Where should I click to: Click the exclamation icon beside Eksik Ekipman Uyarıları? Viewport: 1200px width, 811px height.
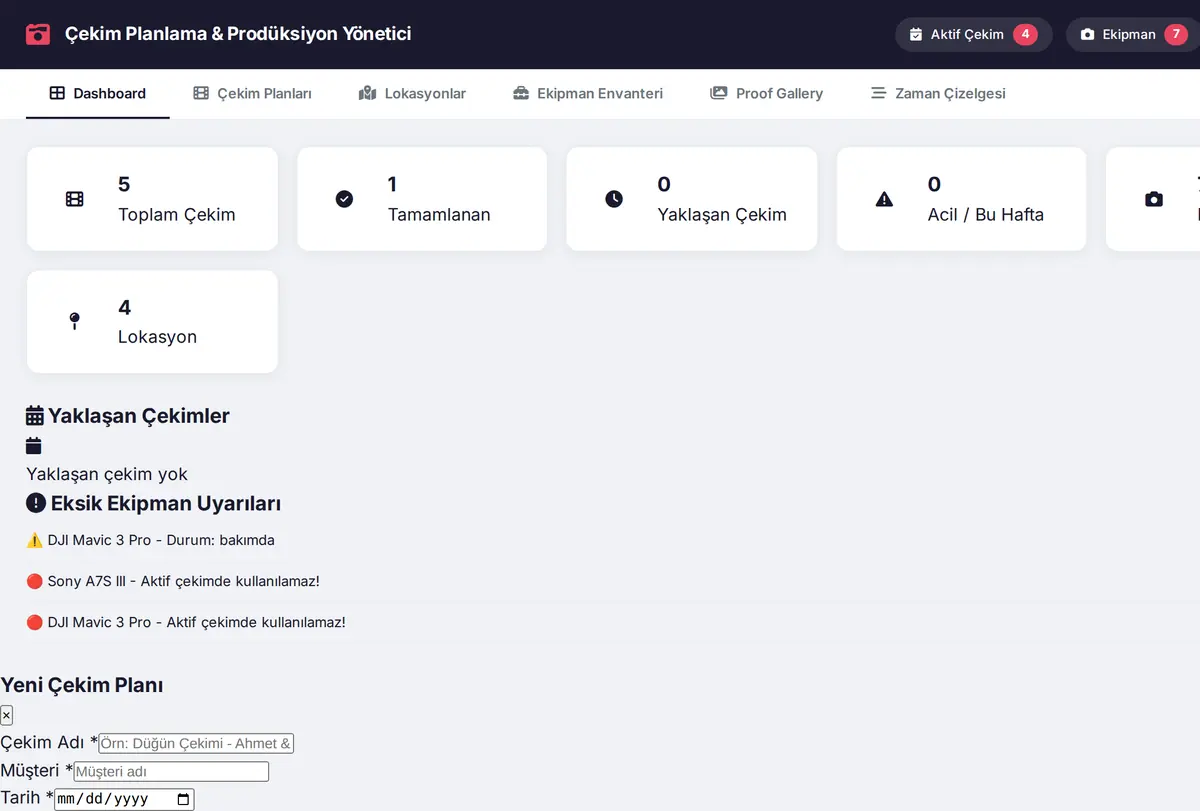pyautogui.click(x=36, y=503)
